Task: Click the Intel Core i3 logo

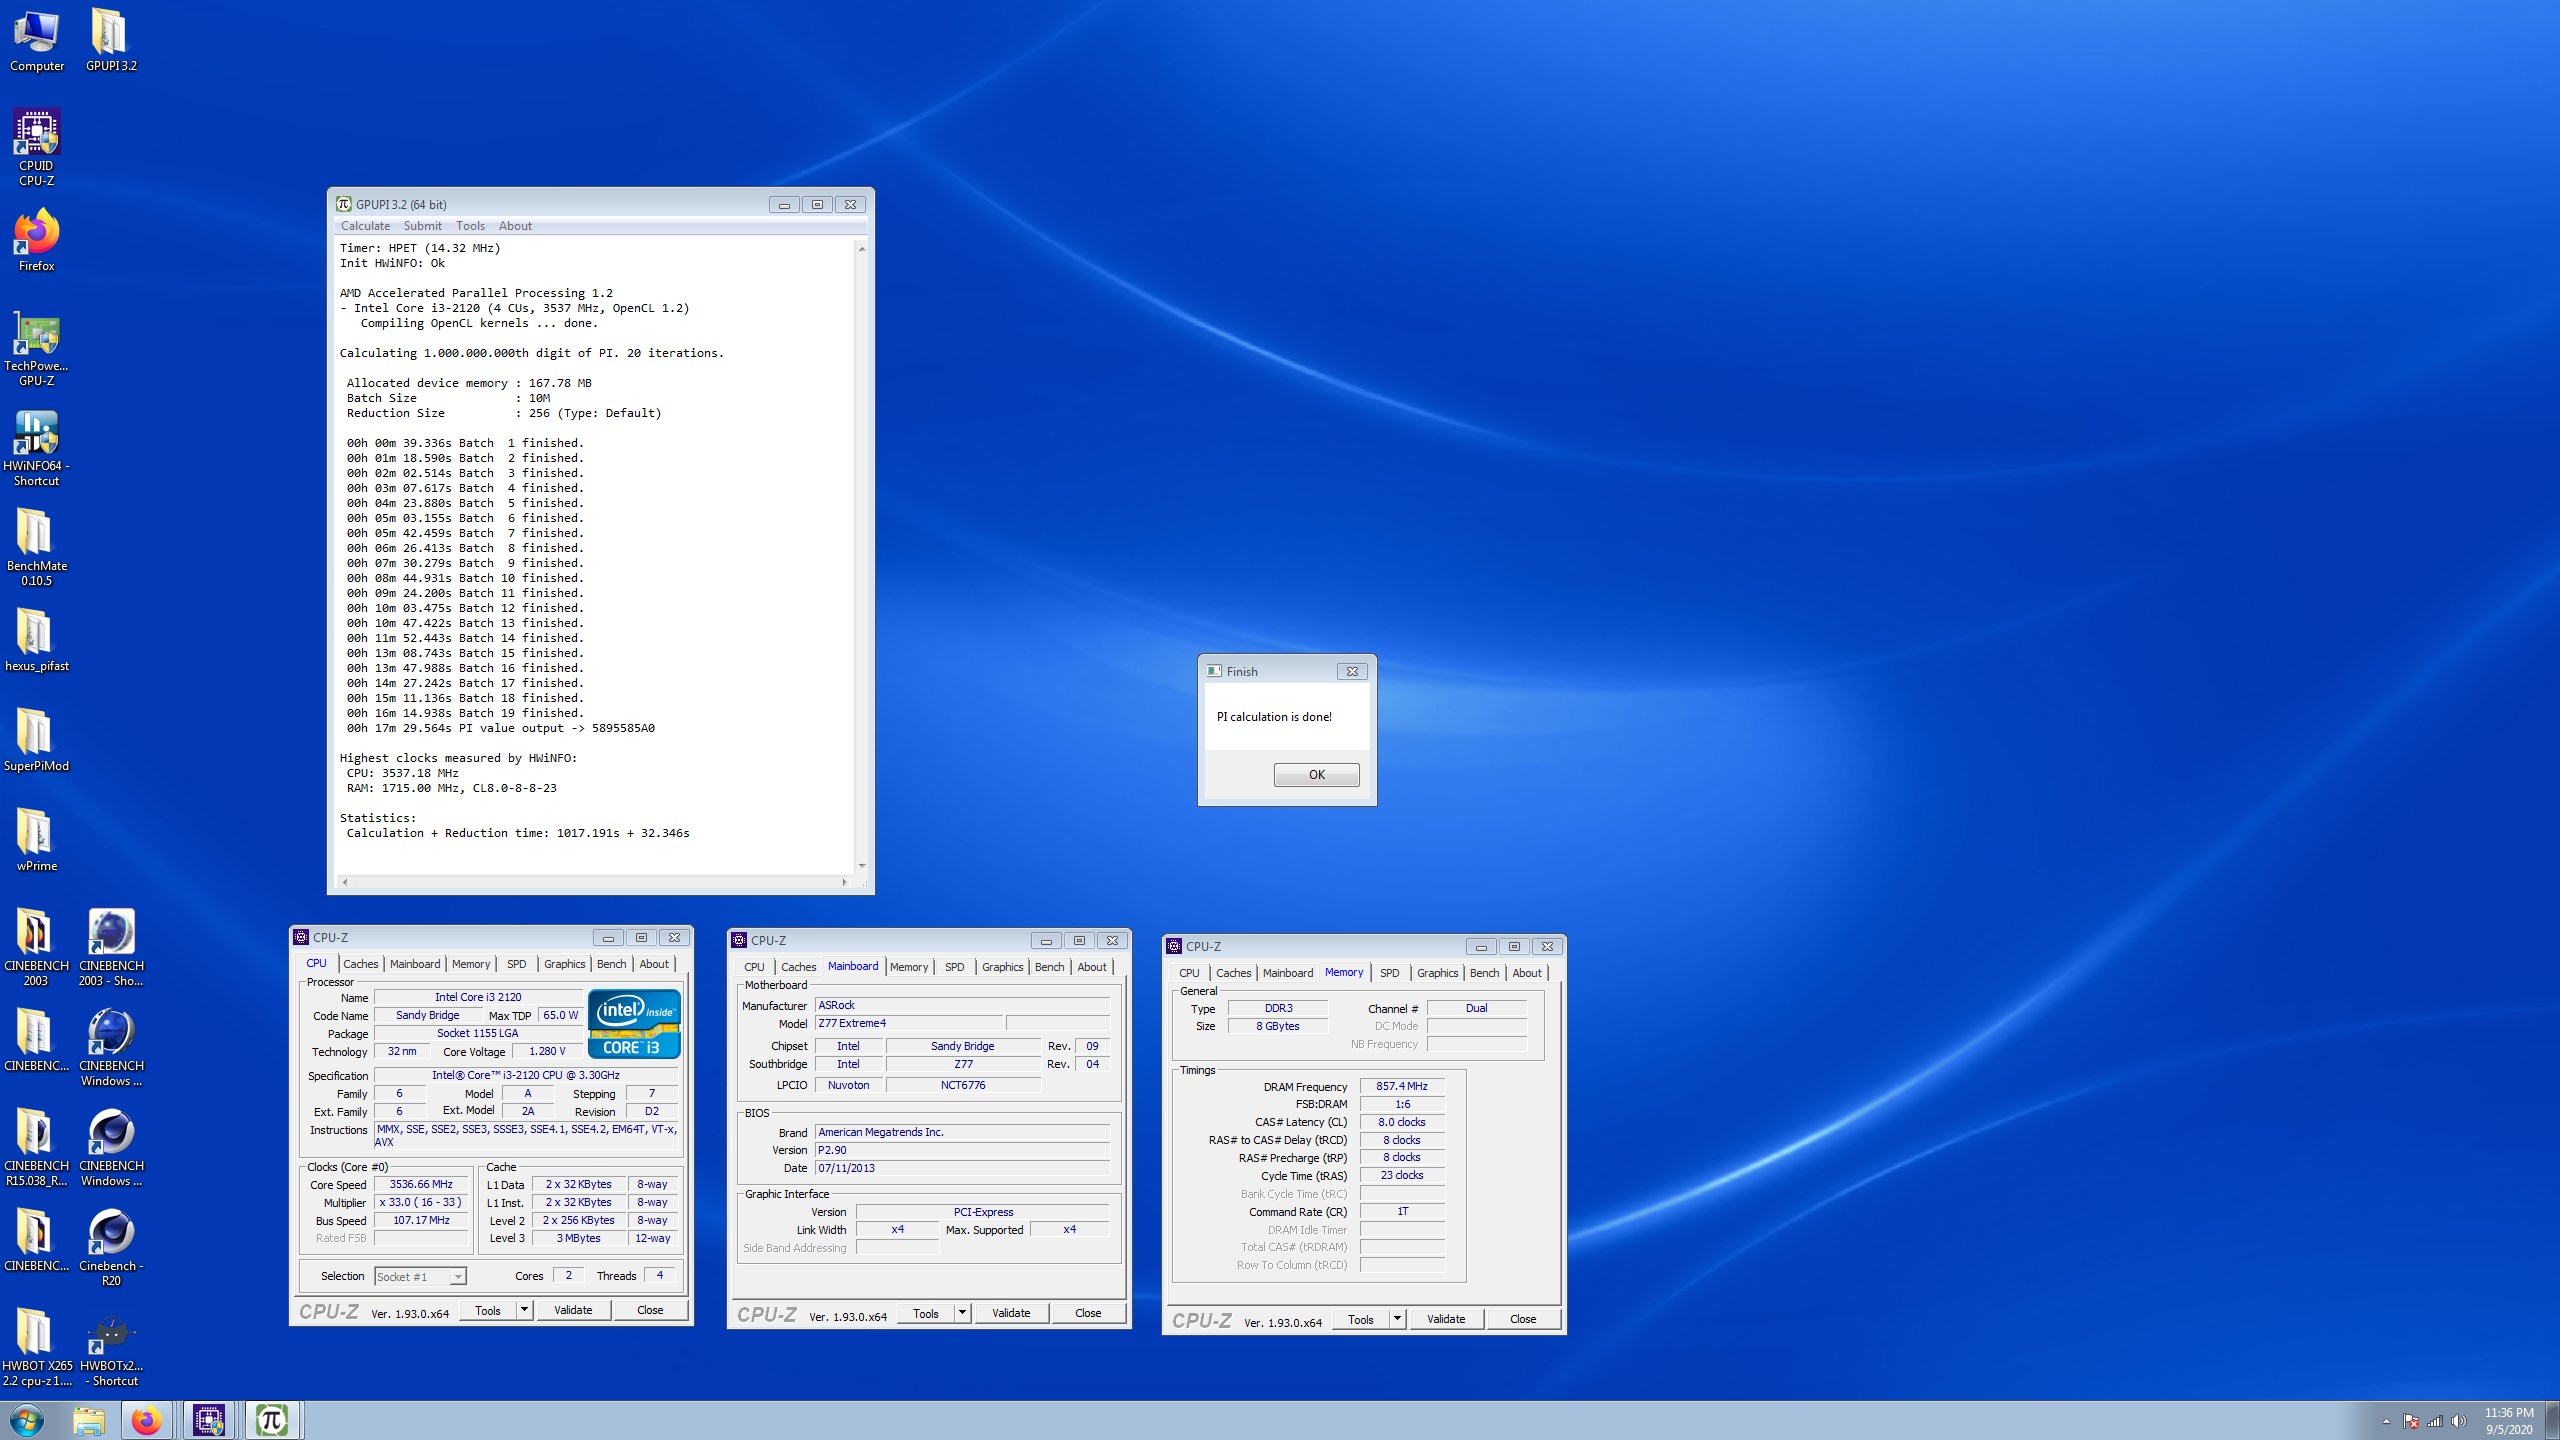Action: point(634,1024)
